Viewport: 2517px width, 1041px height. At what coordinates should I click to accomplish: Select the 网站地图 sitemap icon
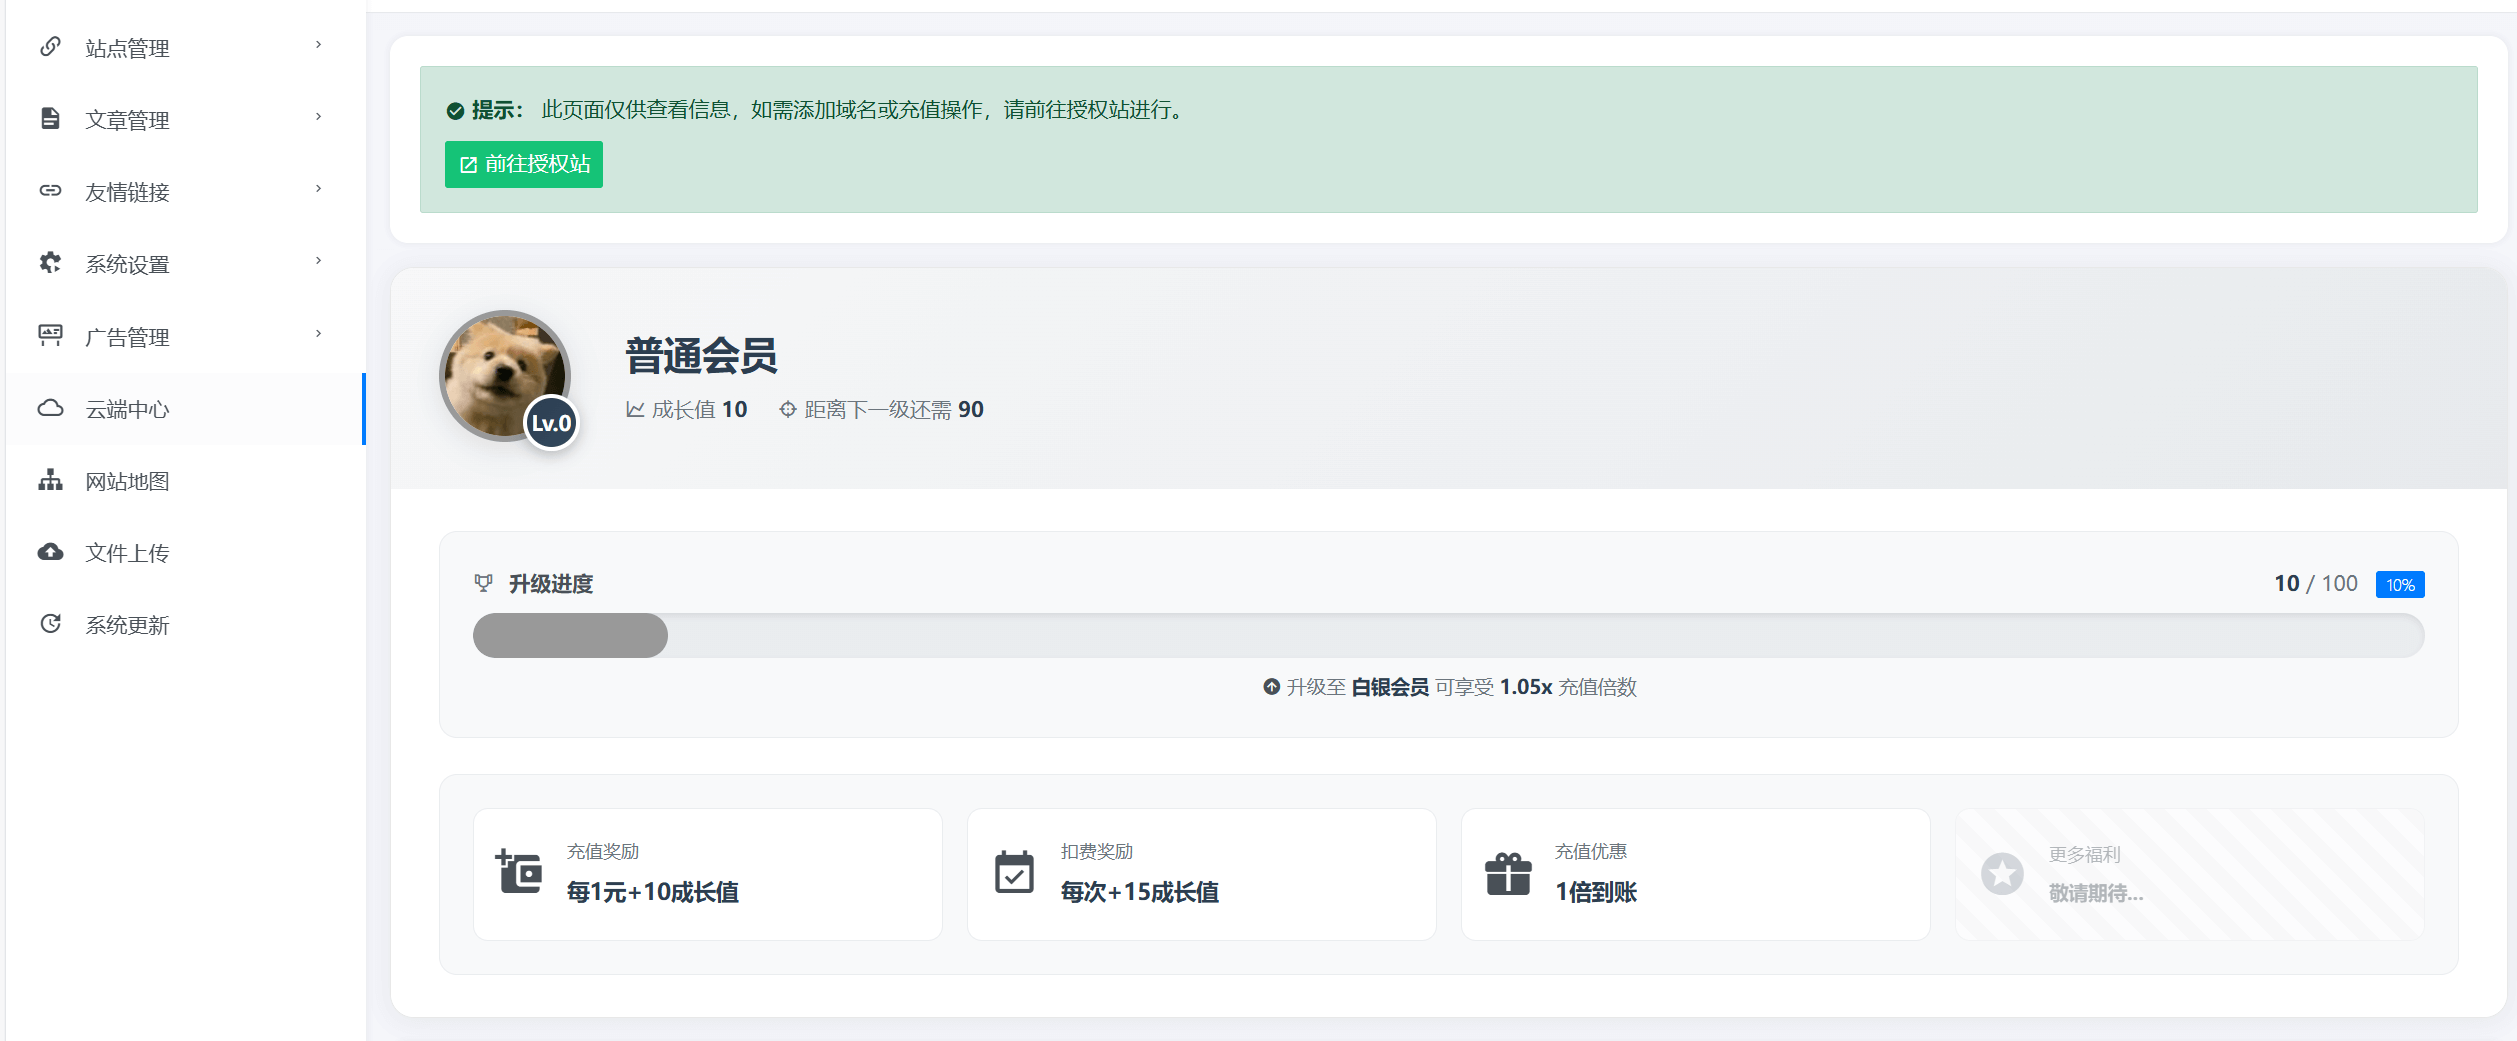click(51, 480)
